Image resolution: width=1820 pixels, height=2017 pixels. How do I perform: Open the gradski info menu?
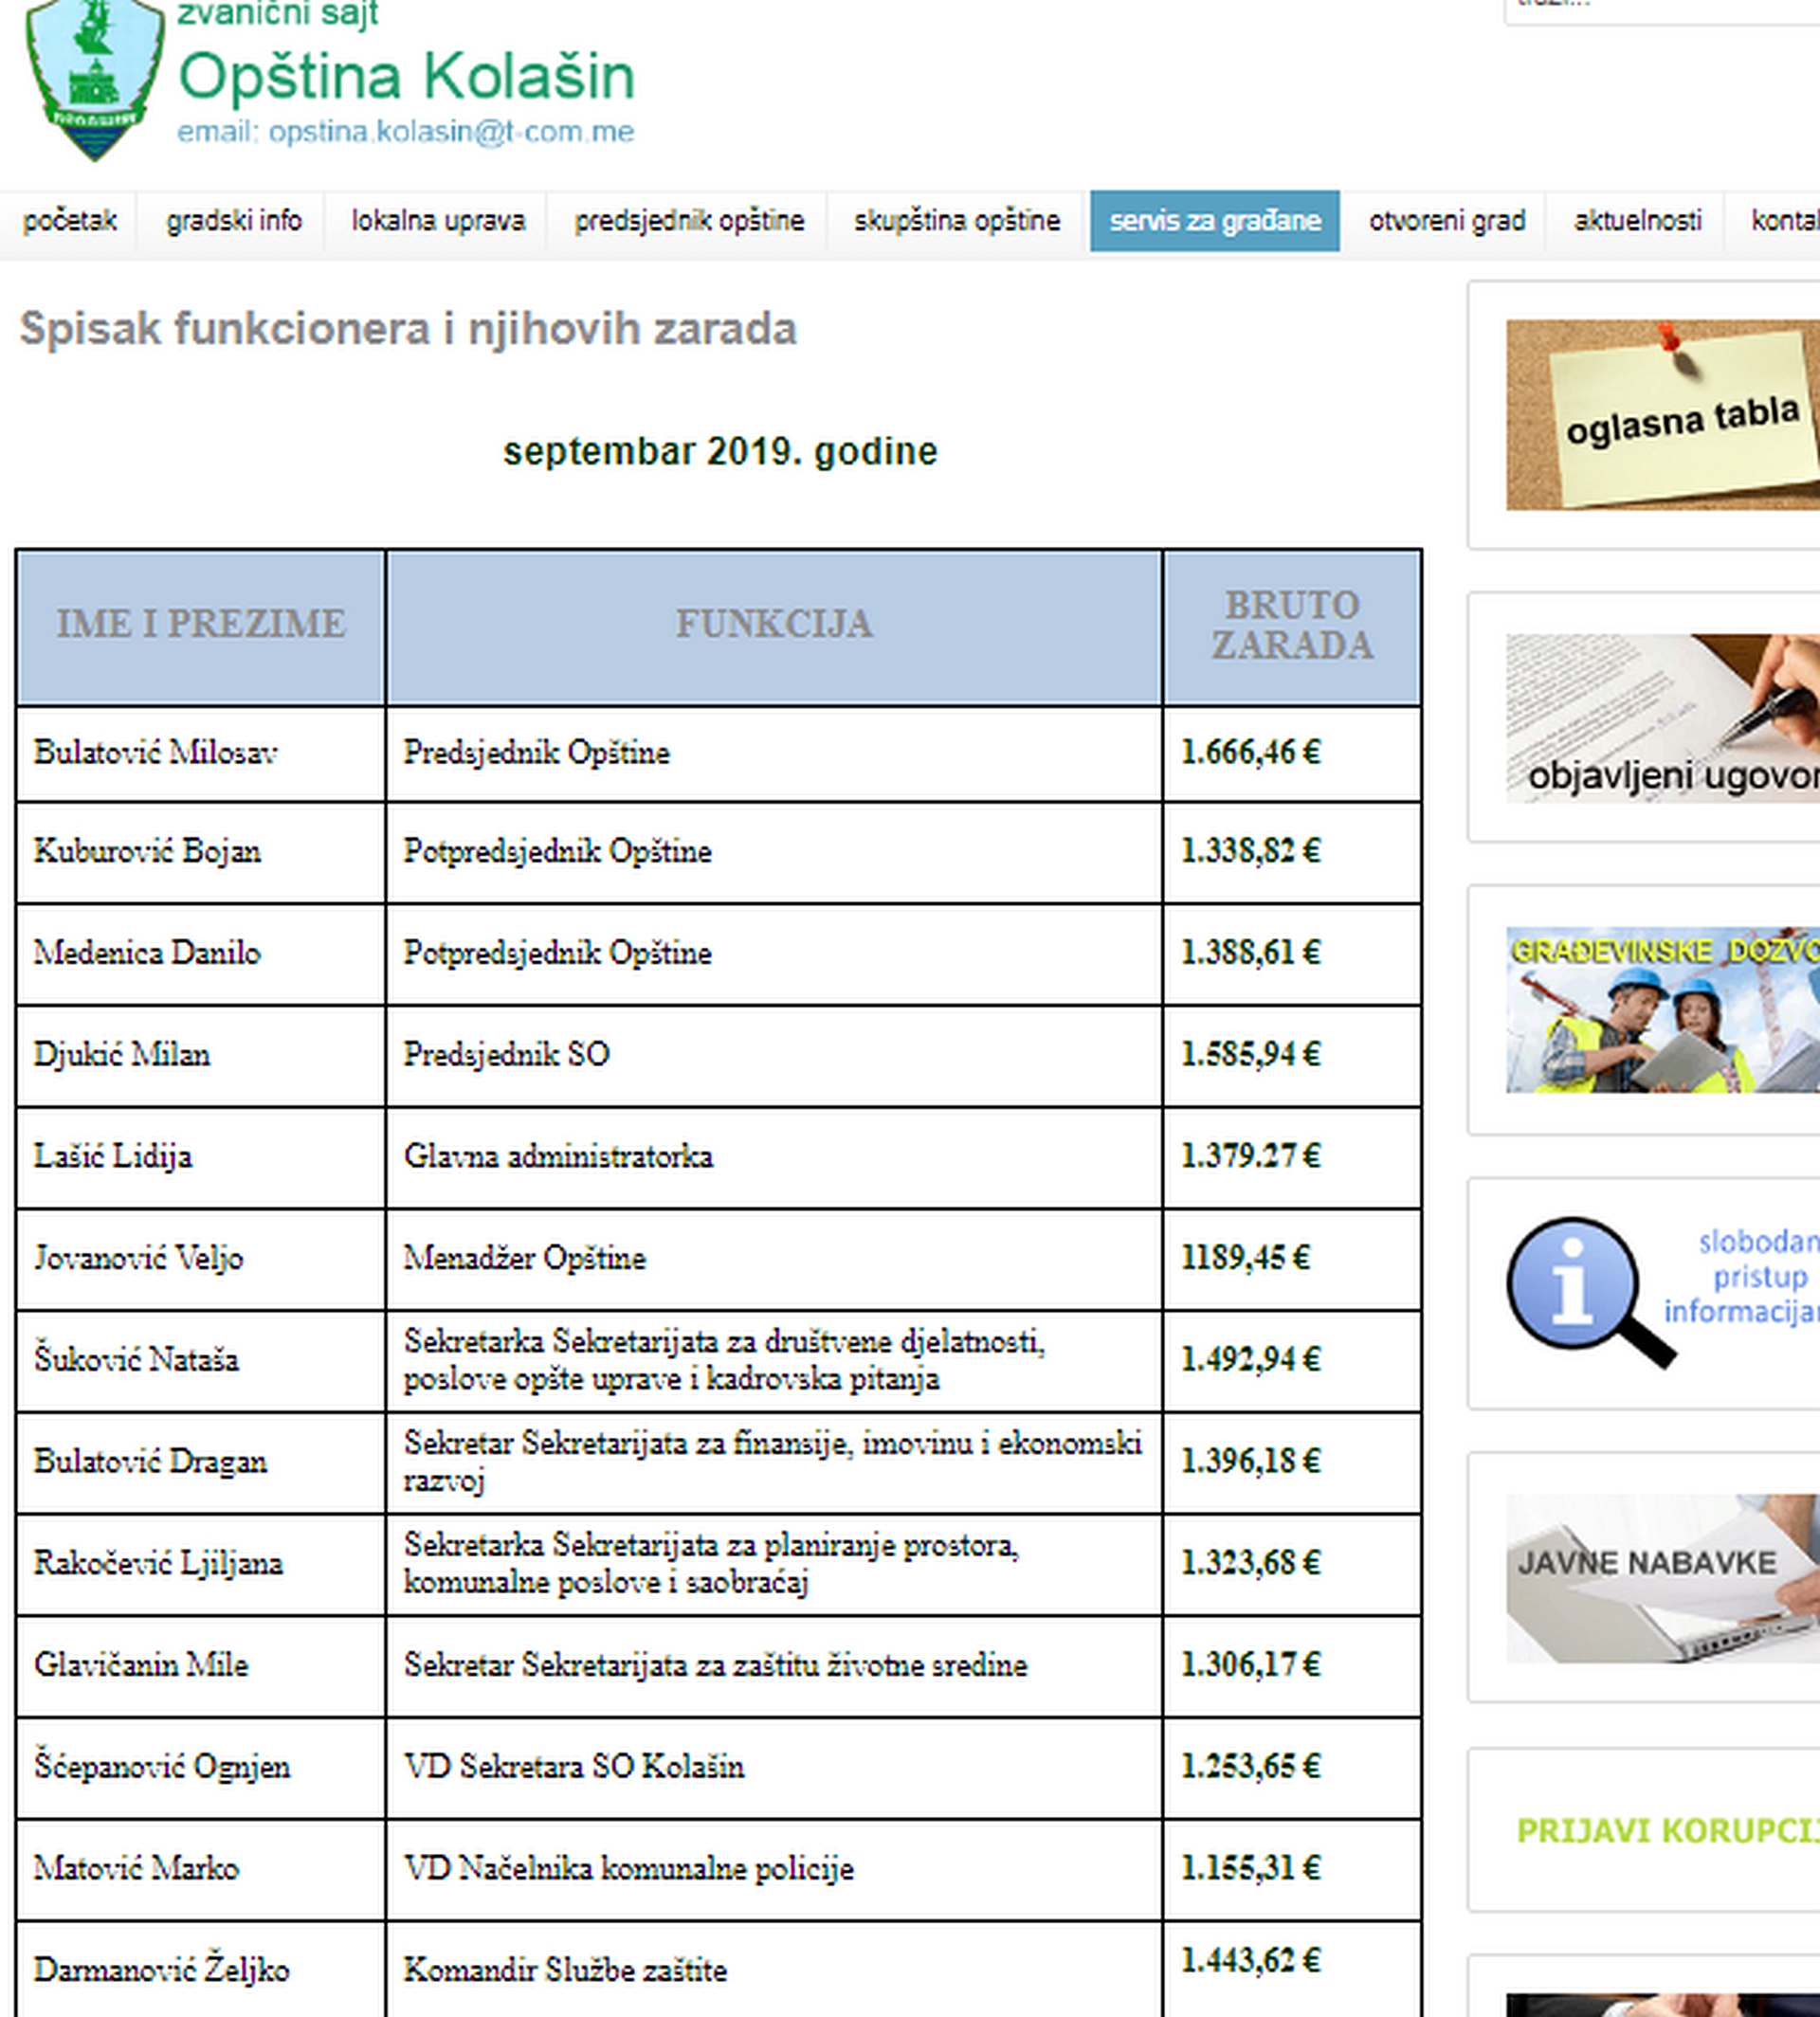pos(233,221)
